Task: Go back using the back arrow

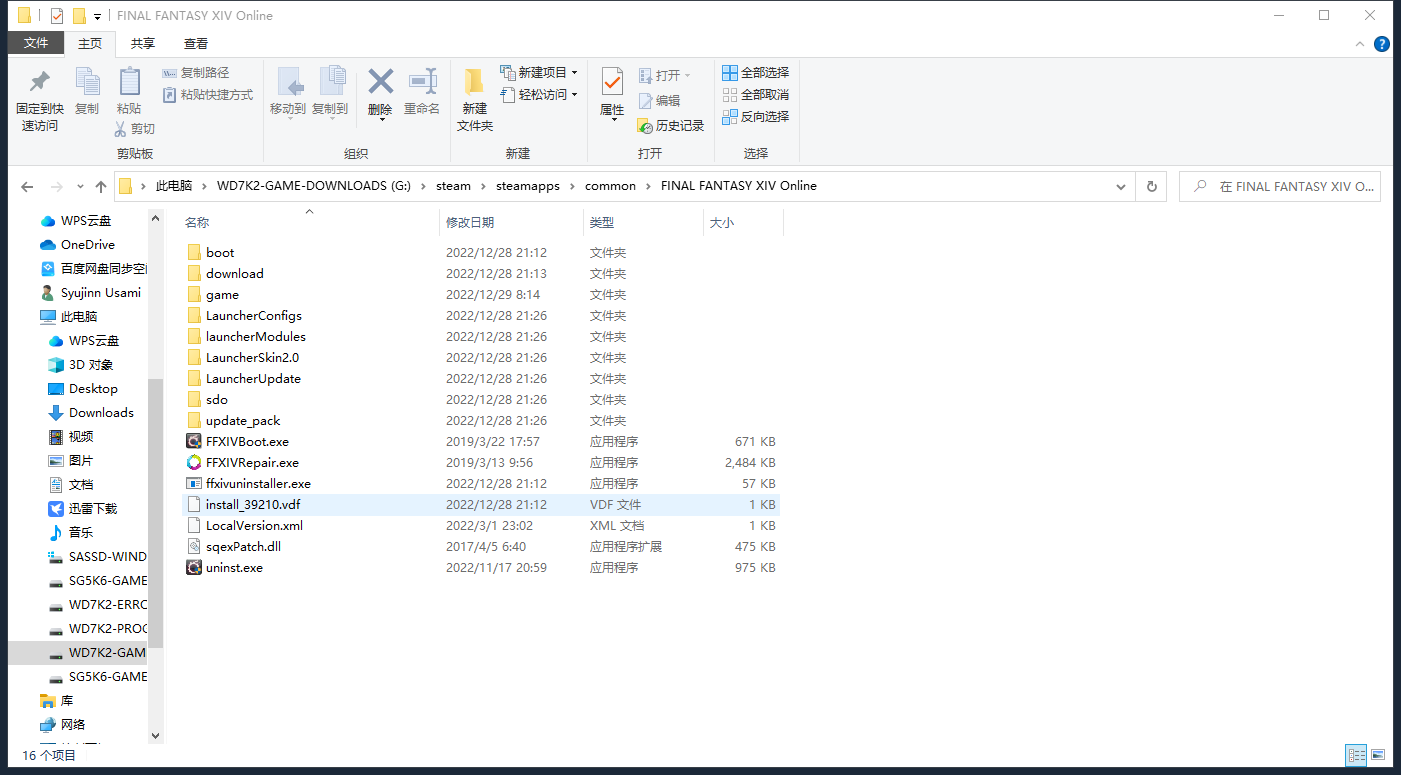Action: click(27, 186)
